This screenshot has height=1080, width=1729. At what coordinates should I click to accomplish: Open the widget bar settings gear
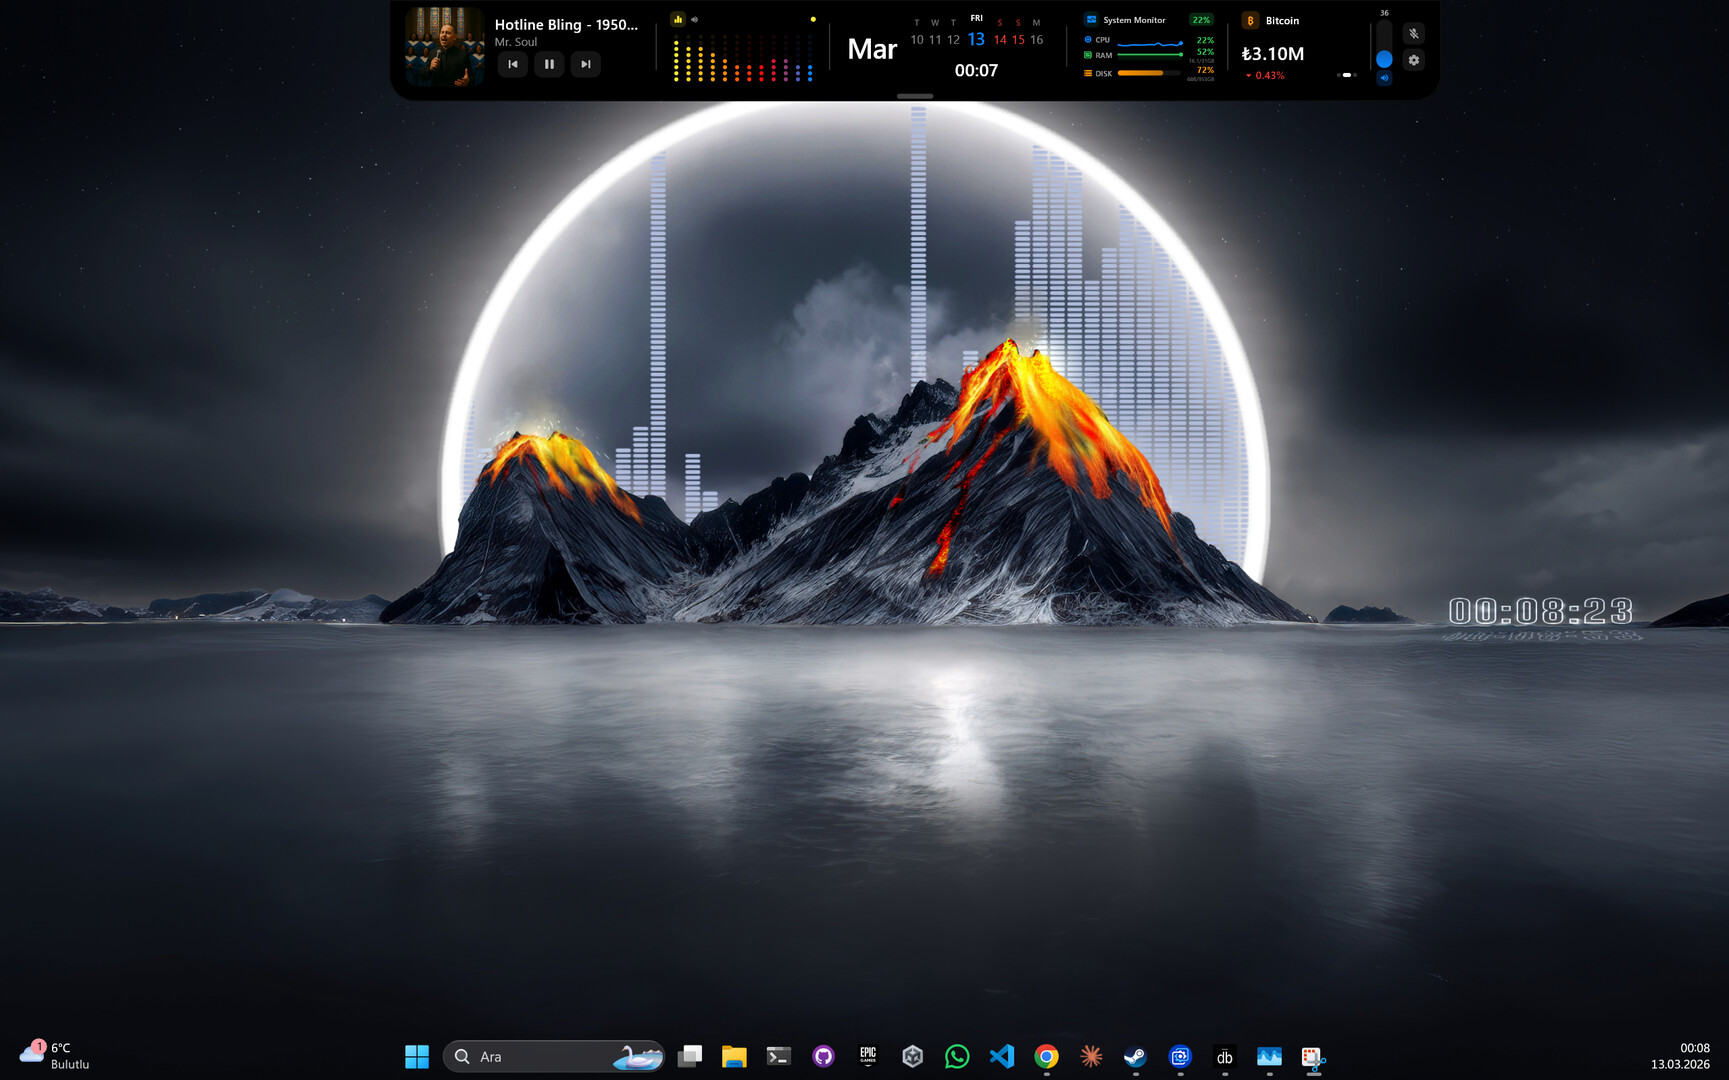(x=1413, y=60)
